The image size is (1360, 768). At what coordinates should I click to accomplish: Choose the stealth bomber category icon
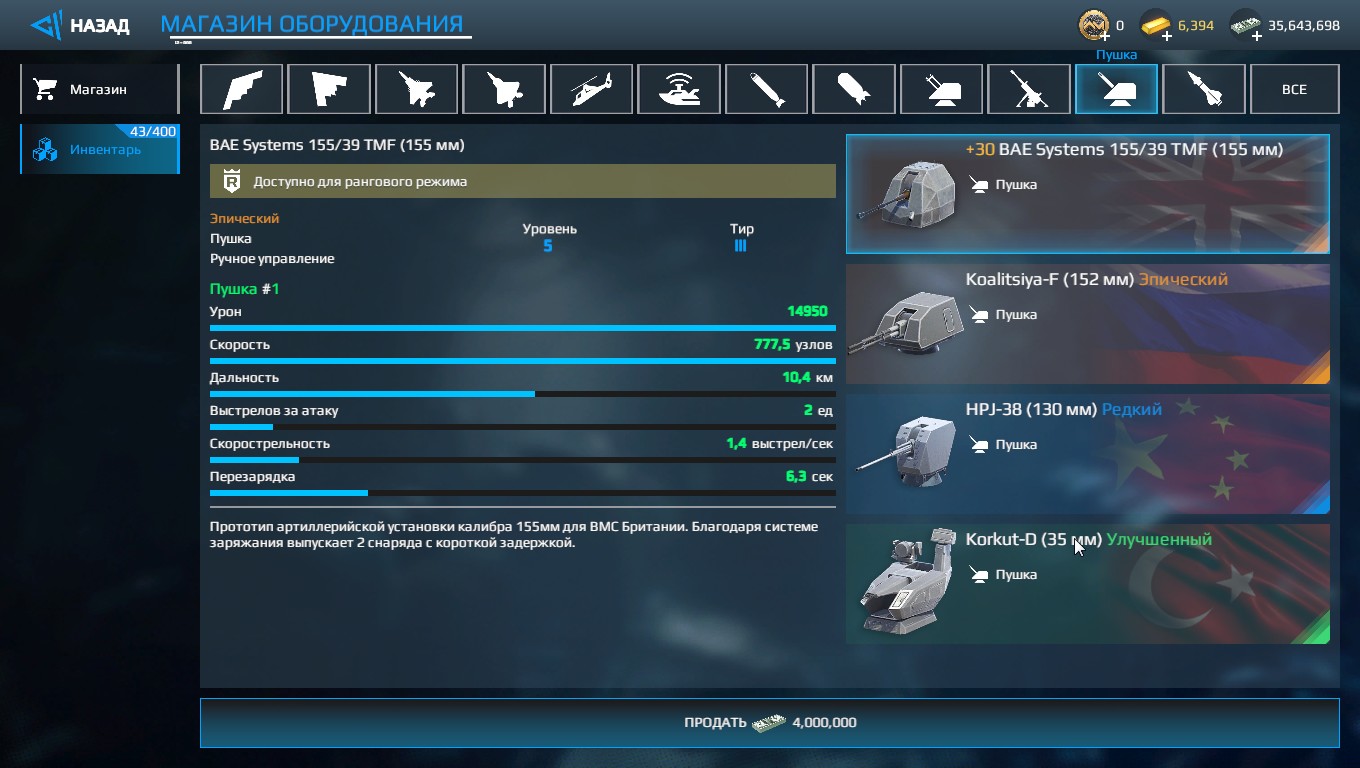coord(241,89)
